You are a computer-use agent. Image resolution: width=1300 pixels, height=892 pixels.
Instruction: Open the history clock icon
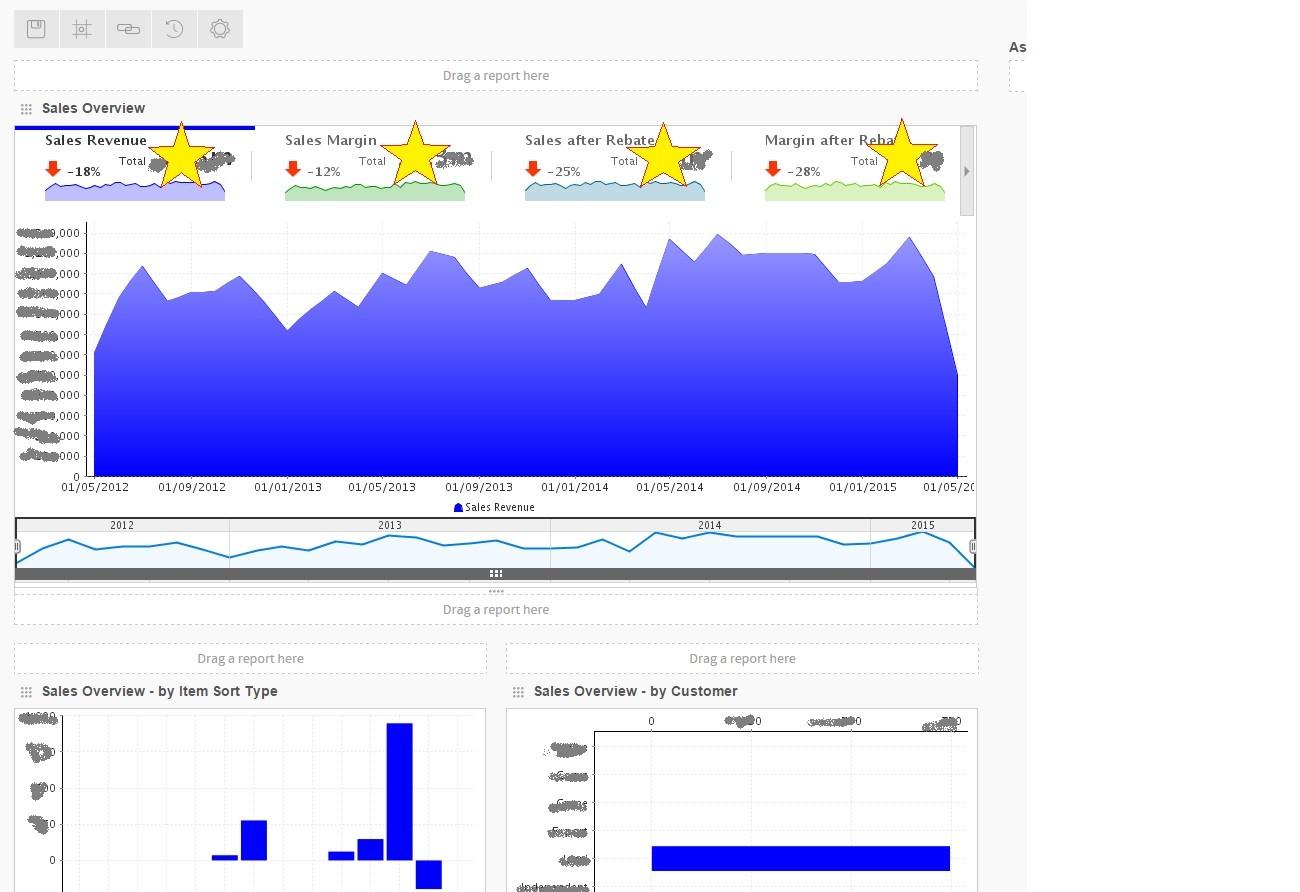pos(174,29)
